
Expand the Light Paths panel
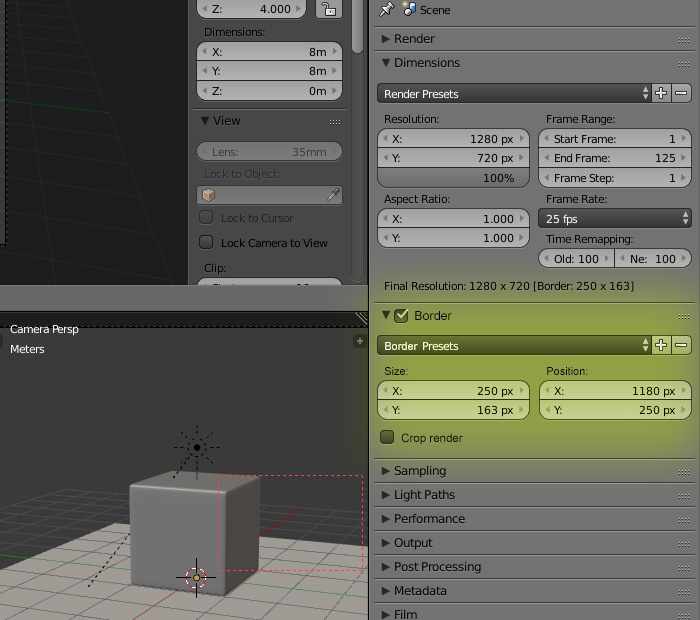click(386, 495)
